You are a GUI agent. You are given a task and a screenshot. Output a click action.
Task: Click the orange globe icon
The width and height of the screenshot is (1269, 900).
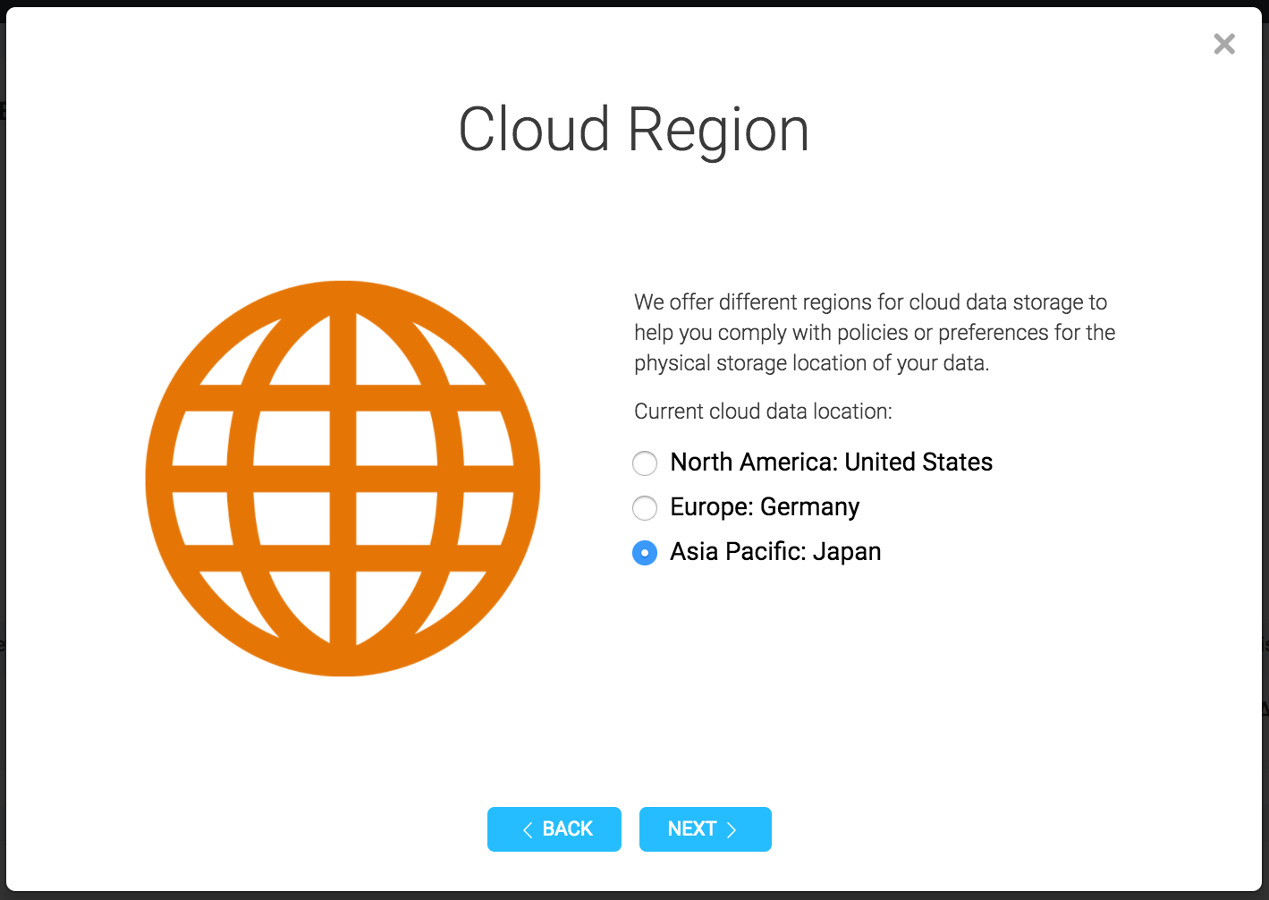[342, 478]
